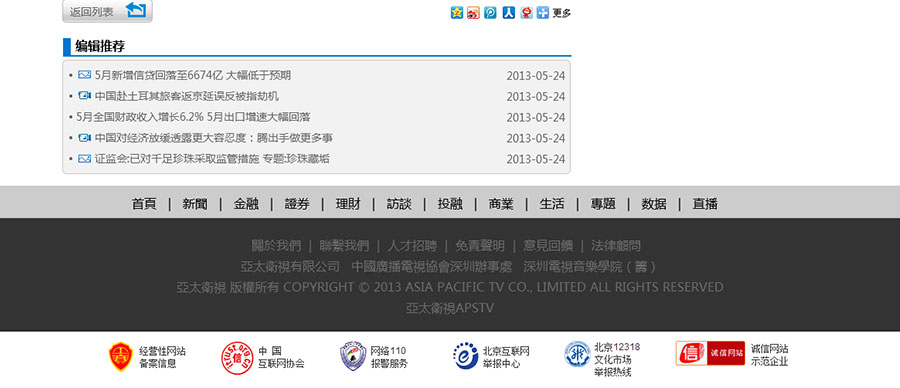Open the 證券 navigation item
Image resolution: width=900 pixels, height=388 pixels.
[297, 204]
